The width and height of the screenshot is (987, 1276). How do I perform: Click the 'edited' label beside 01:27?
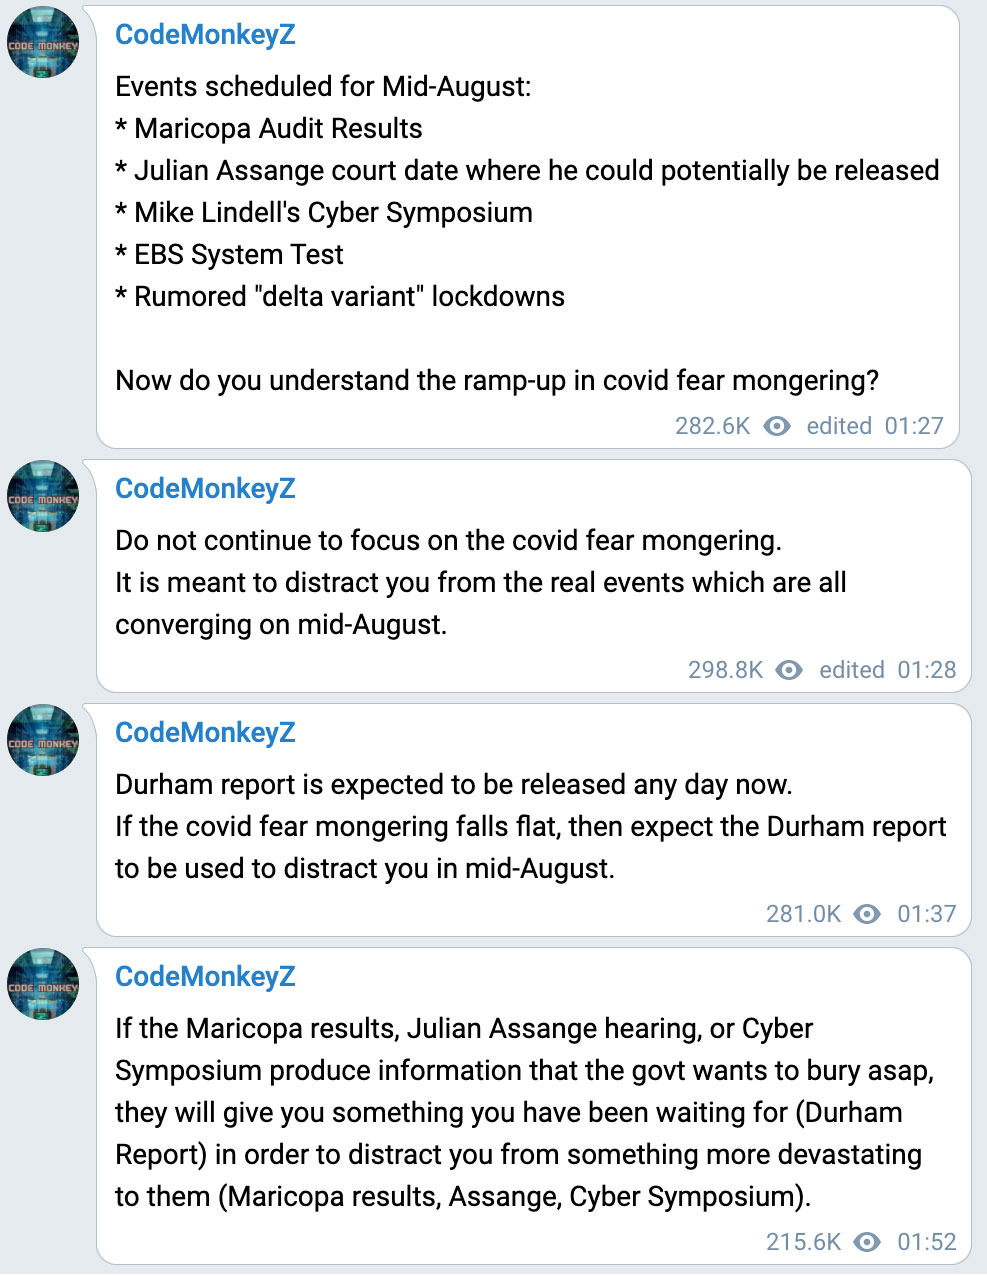[x=839, y=426]
